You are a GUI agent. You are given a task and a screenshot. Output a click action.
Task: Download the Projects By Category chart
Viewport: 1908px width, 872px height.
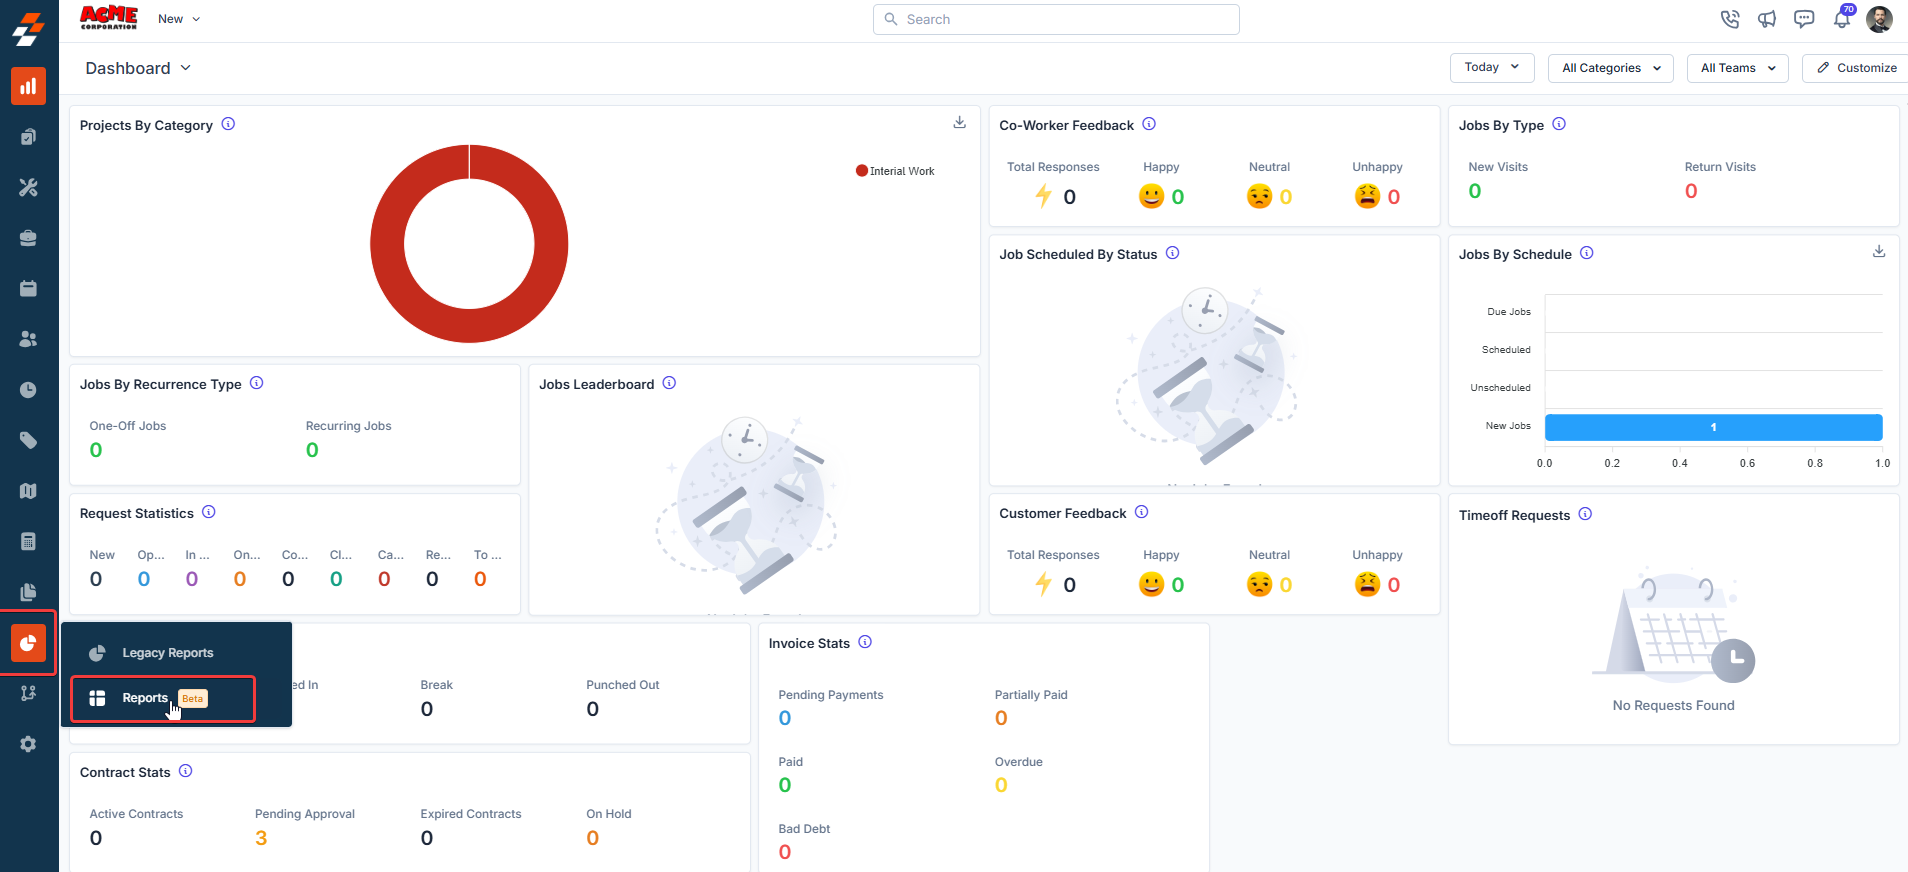959,122
